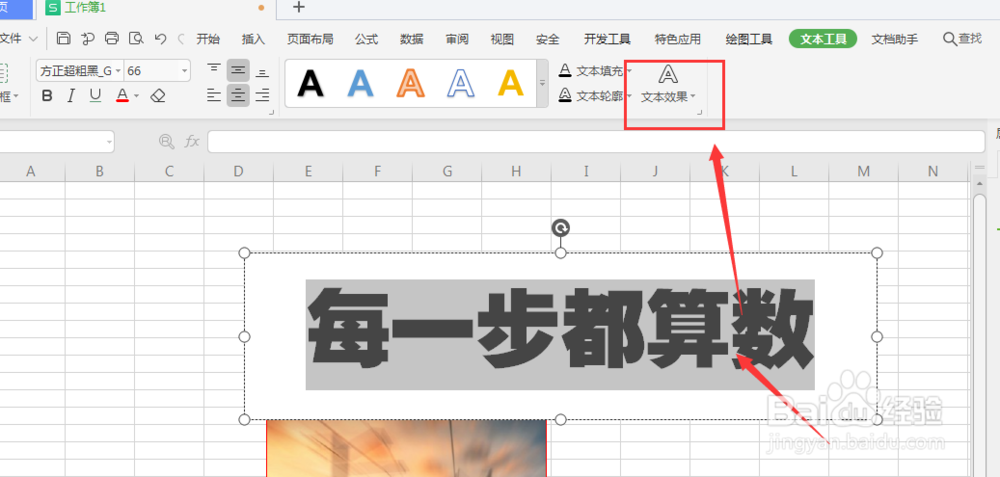
Task: Click the Undo arrow icon
Action: point(161,39)
